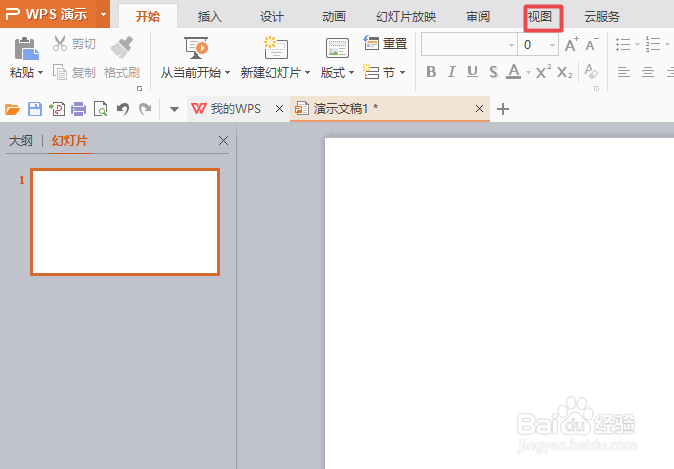Click the Open folder icon in quick toolbar
The height and width of the screenshot is (469, 674).
(12, 109)
